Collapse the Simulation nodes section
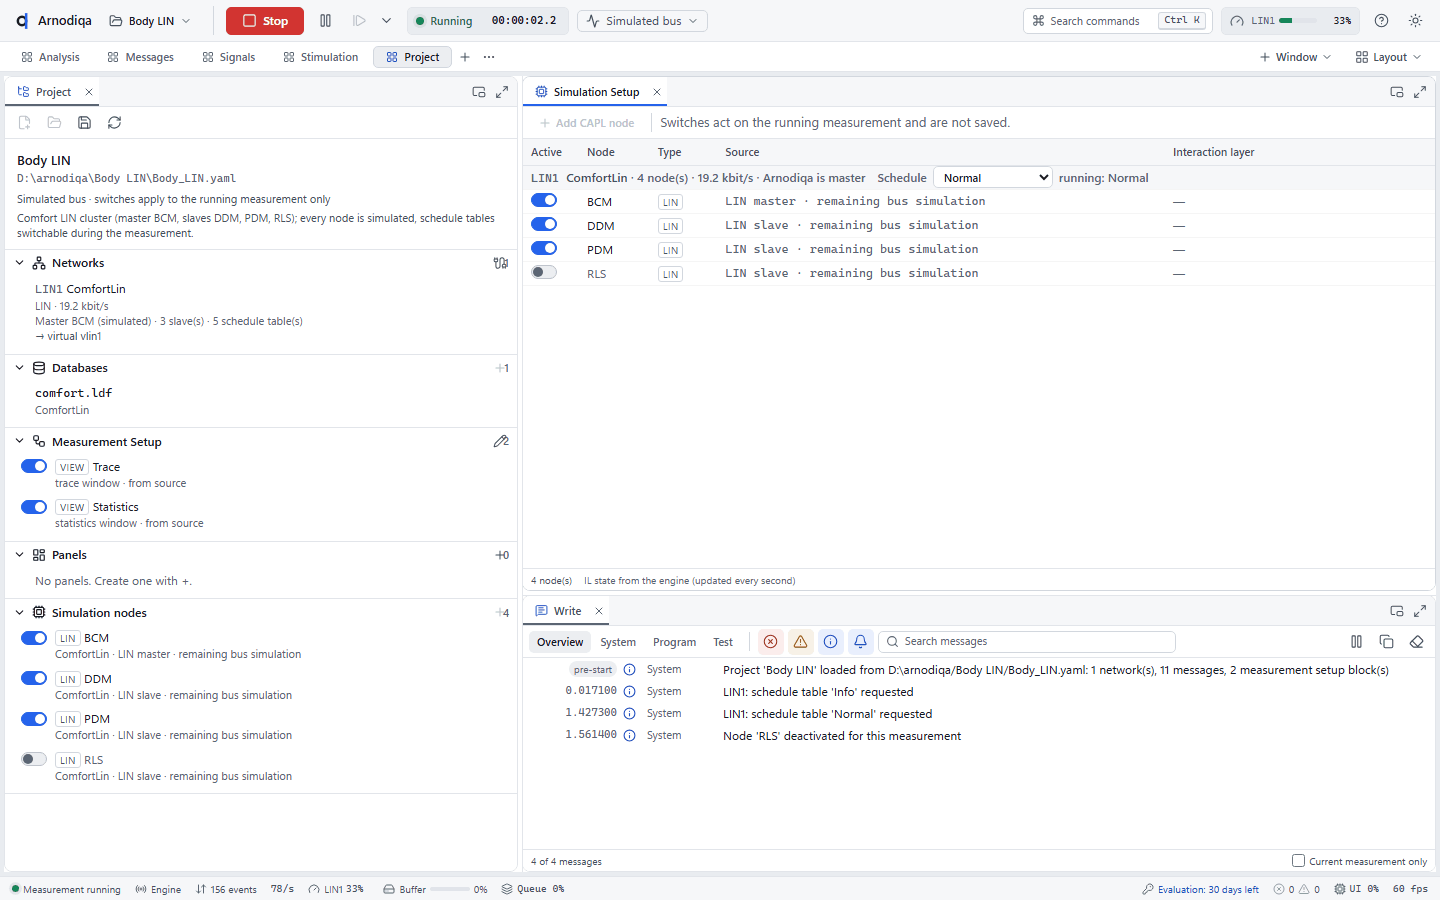Screen dimensions: 1440x900 click(20, 613)
